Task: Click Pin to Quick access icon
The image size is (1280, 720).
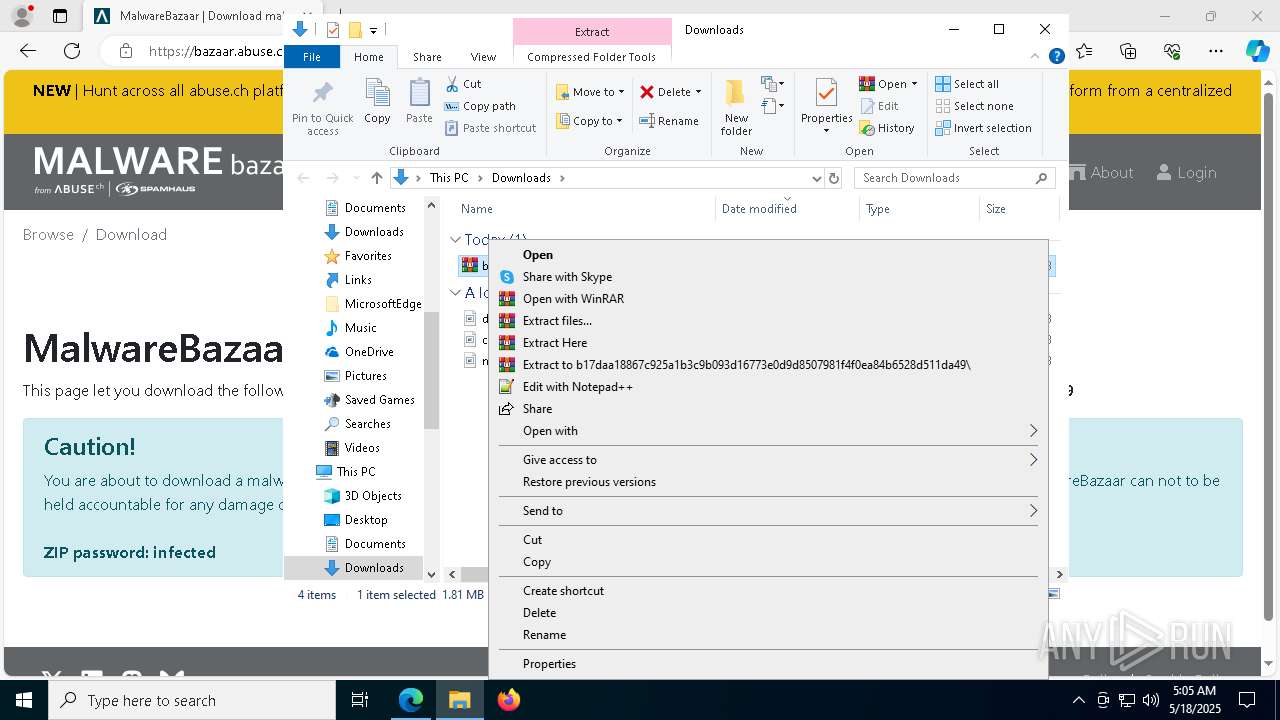Action: 322,108
